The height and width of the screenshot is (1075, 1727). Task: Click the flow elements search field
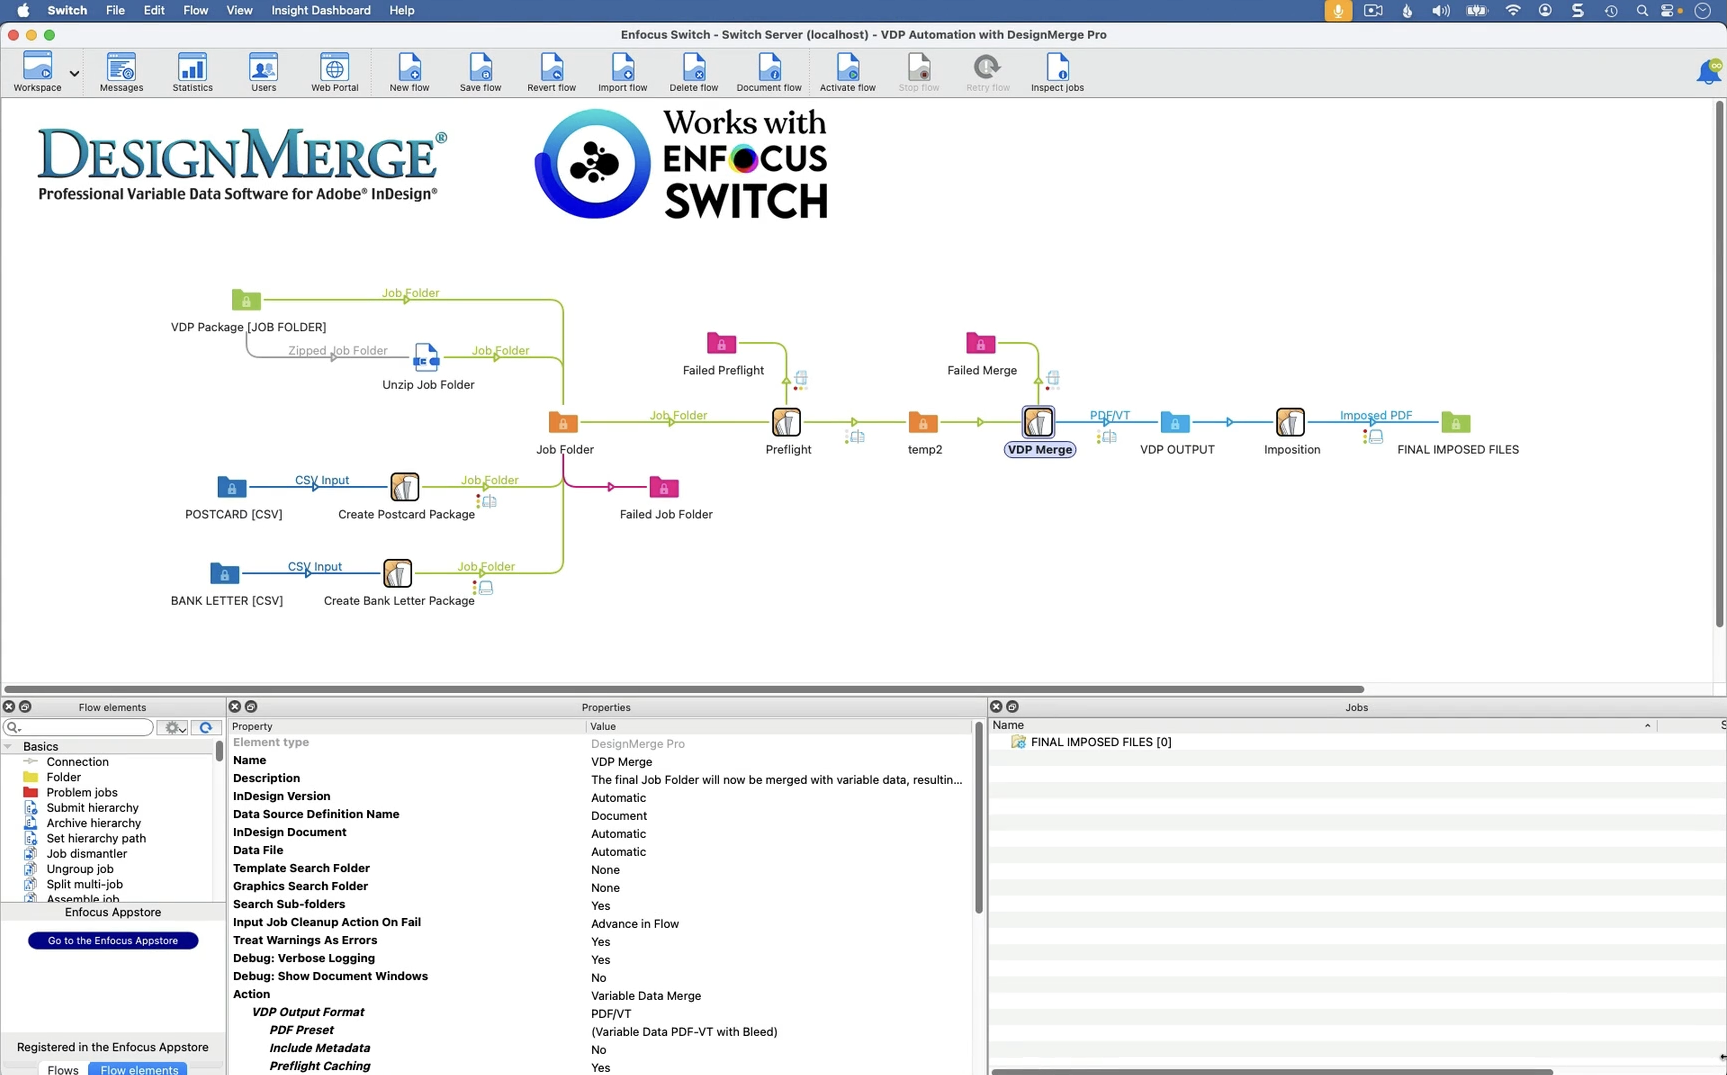(x=79, y=727)
